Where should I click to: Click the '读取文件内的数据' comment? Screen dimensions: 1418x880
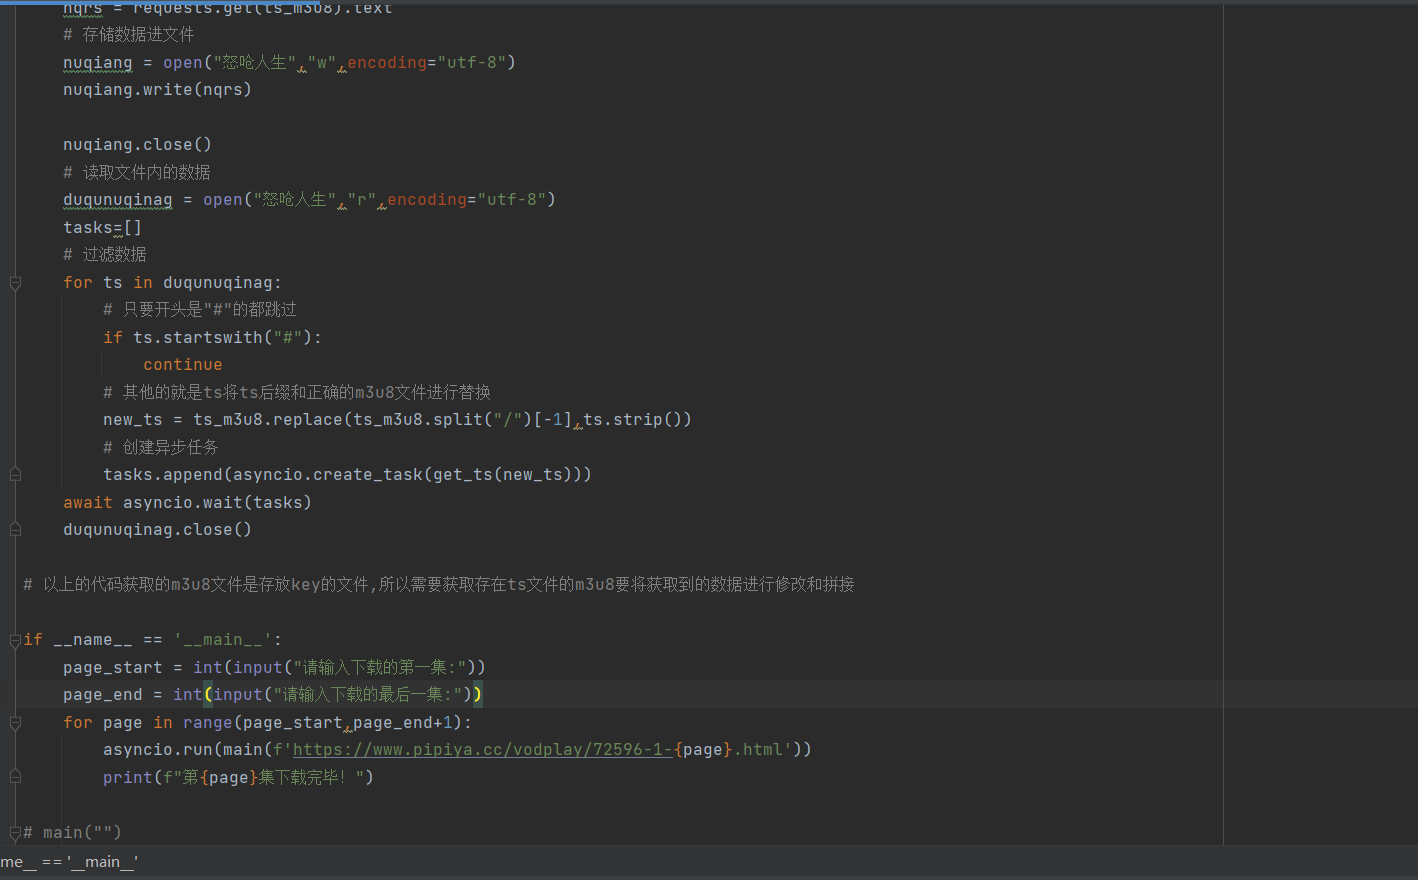coord(136,172)
